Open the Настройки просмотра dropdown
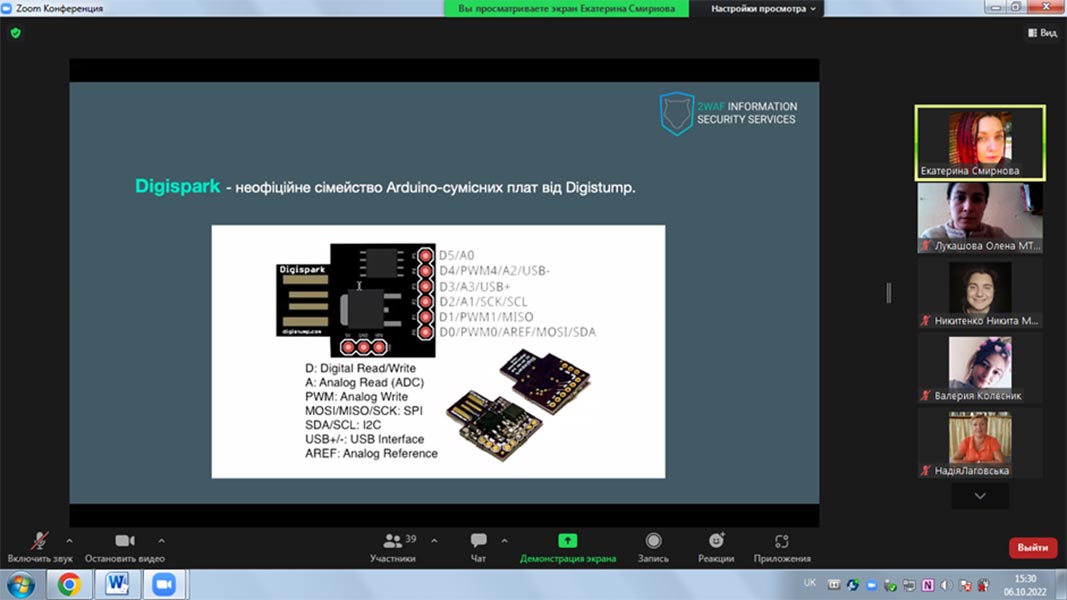This screenshot has width=1067, height=600. [x=763, y=9]
